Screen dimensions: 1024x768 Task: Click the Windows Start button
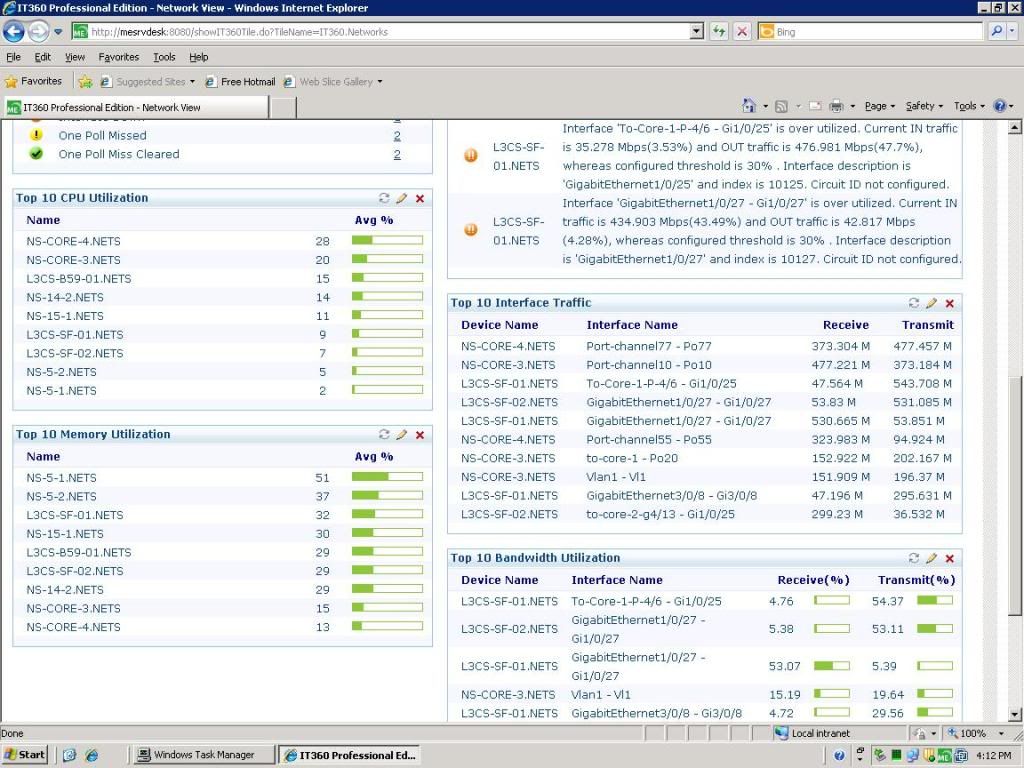25,755
